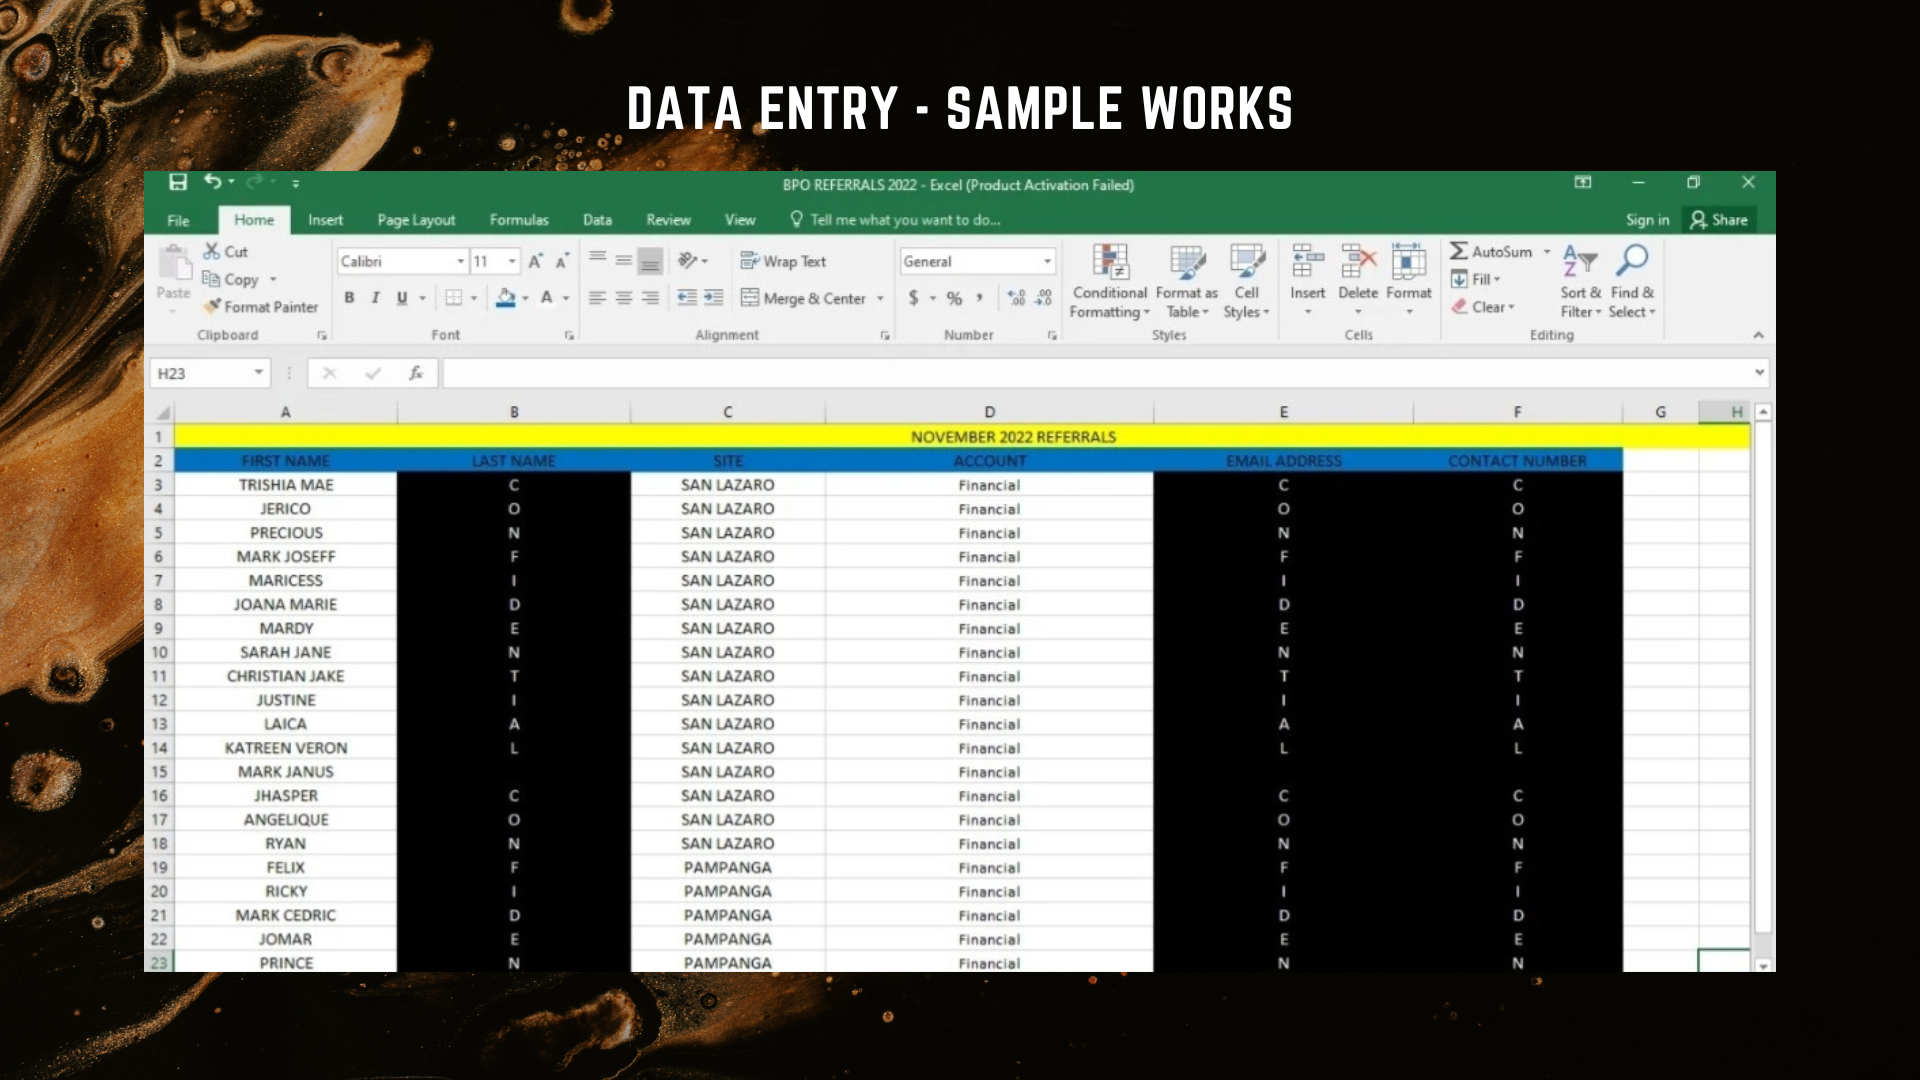
Task: Open Conditional Formatting icon
Action: pyautogui.click(x=1109, y=262)
